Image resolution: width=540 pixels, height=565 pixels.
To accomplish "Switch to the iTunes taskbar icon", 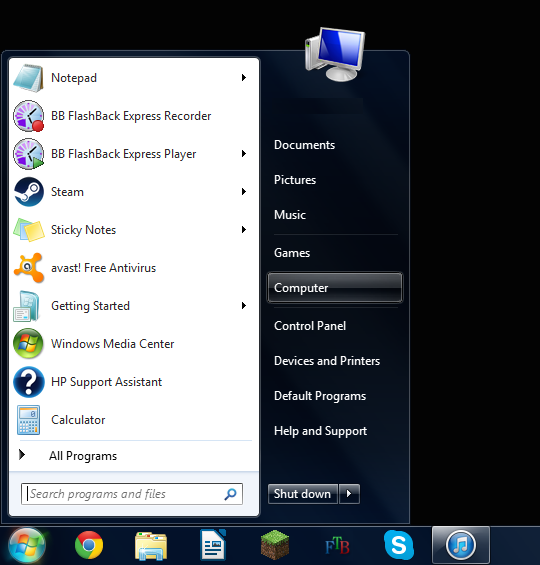I will pyautogui.click(x=461, y=545).
